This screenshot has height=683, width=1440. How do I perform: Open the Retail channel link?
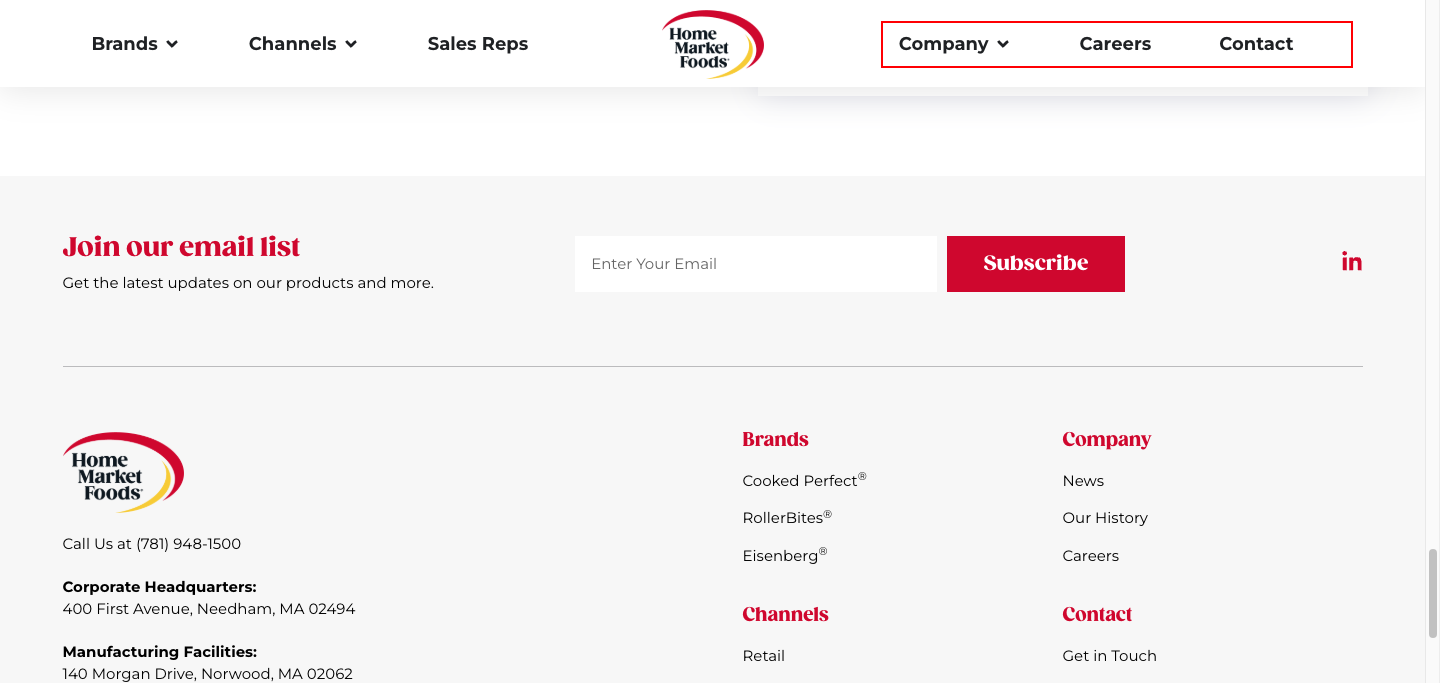tap(763, 656)
